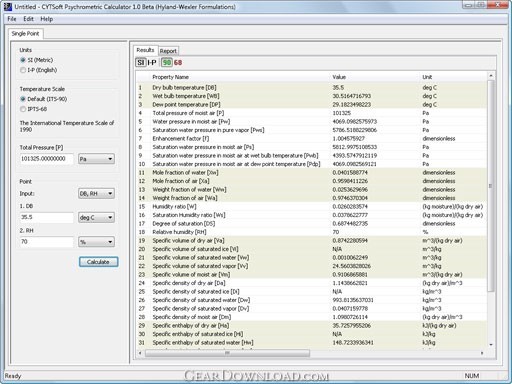Click the RH value input field

(x=46, y=242)
